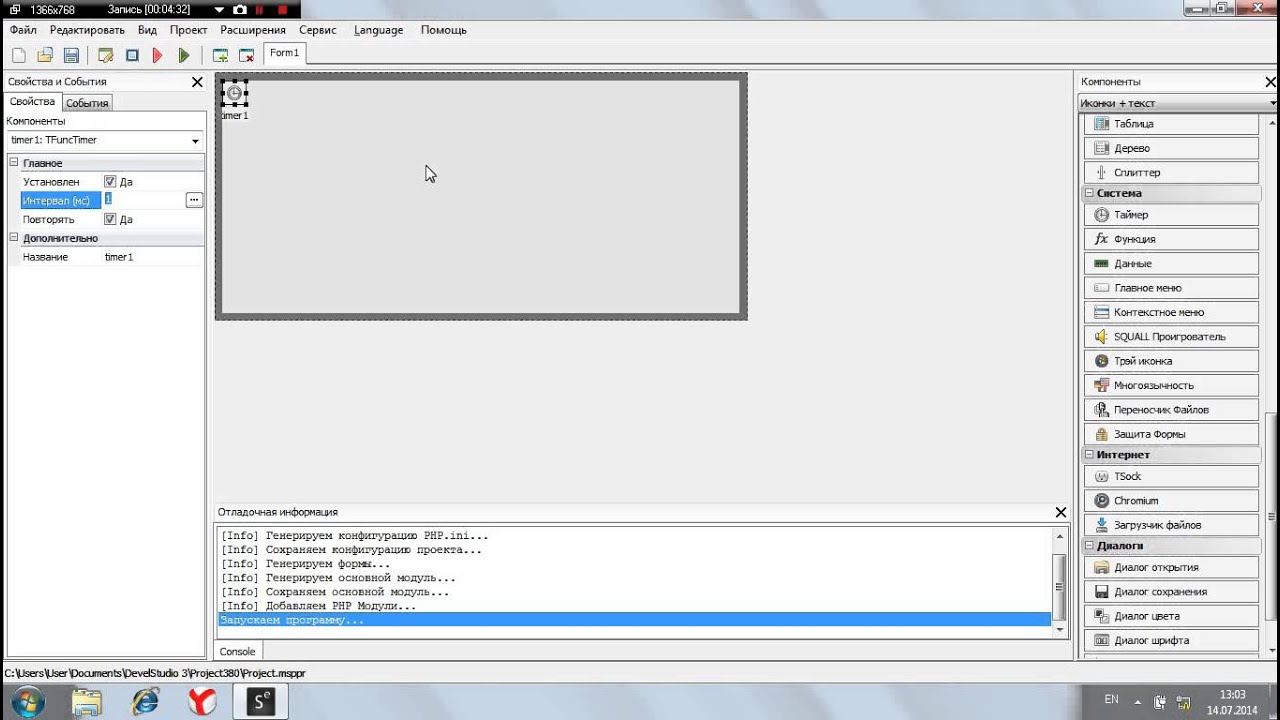1280x720 pixels.
Task: Add a Многоязычность component
Action: point(1171,385)
